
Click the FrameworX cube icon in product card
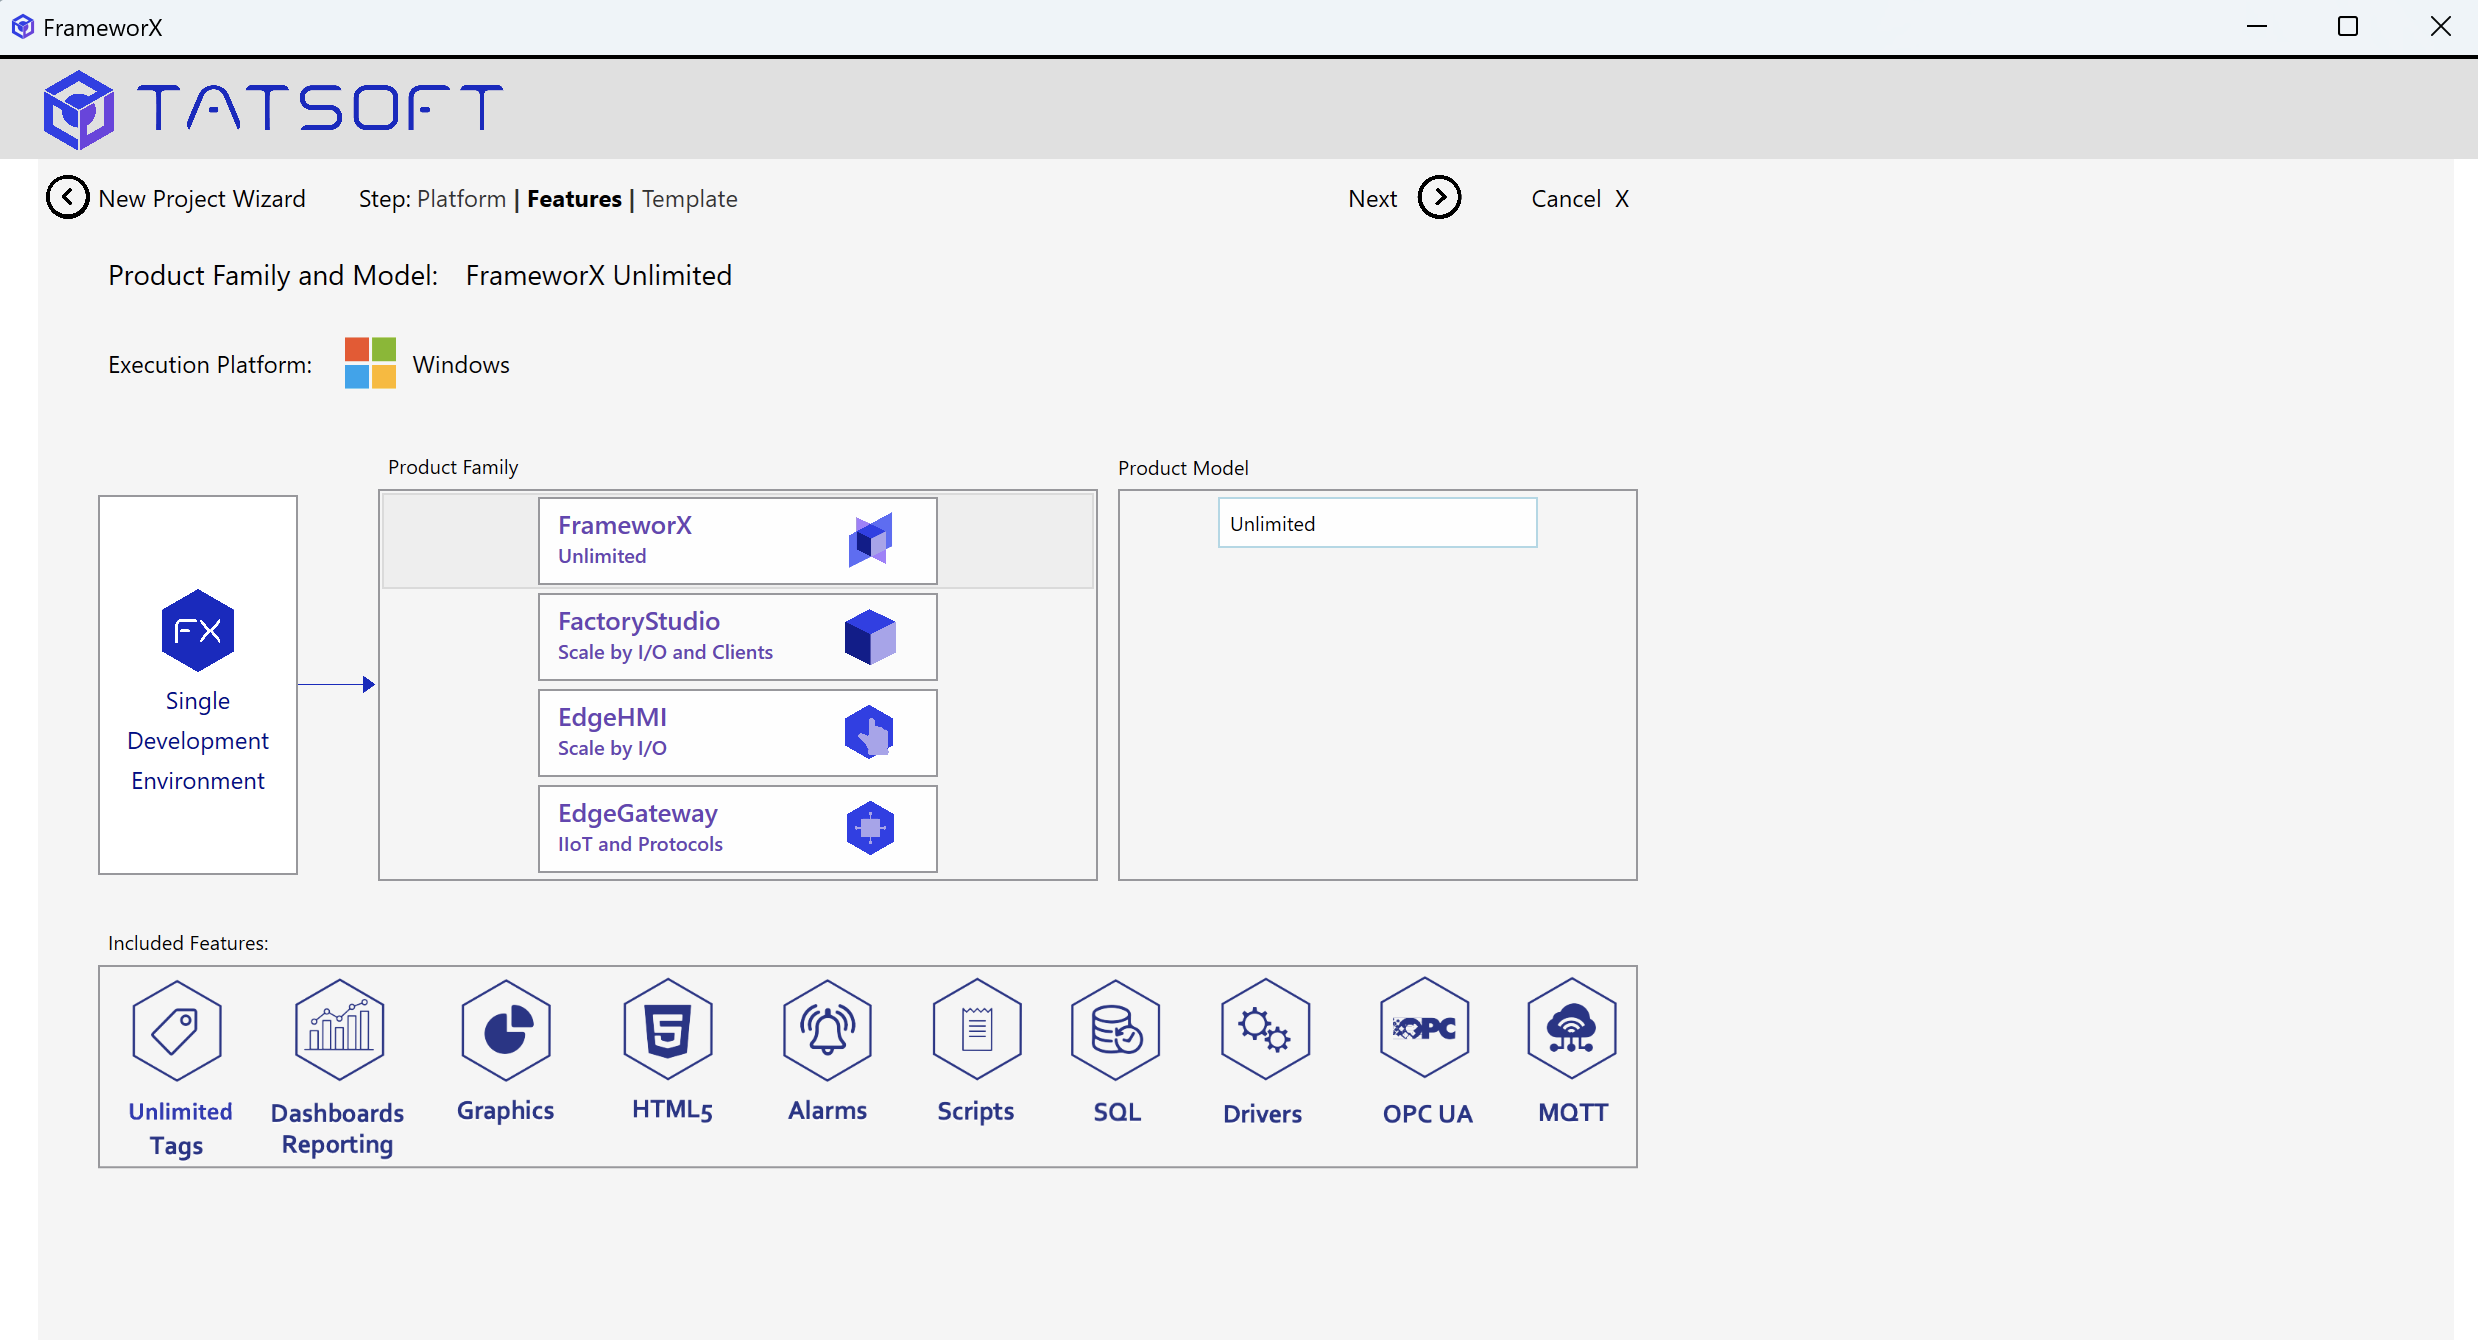[871, 540]
